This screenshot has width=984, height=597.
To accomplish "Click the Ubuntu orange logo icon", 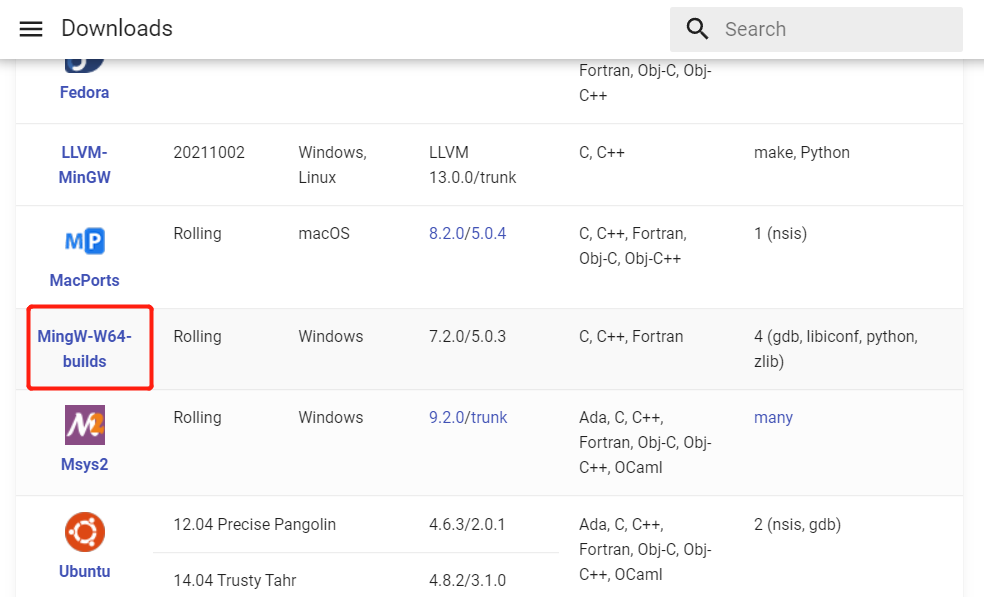I will click(85, 532).
